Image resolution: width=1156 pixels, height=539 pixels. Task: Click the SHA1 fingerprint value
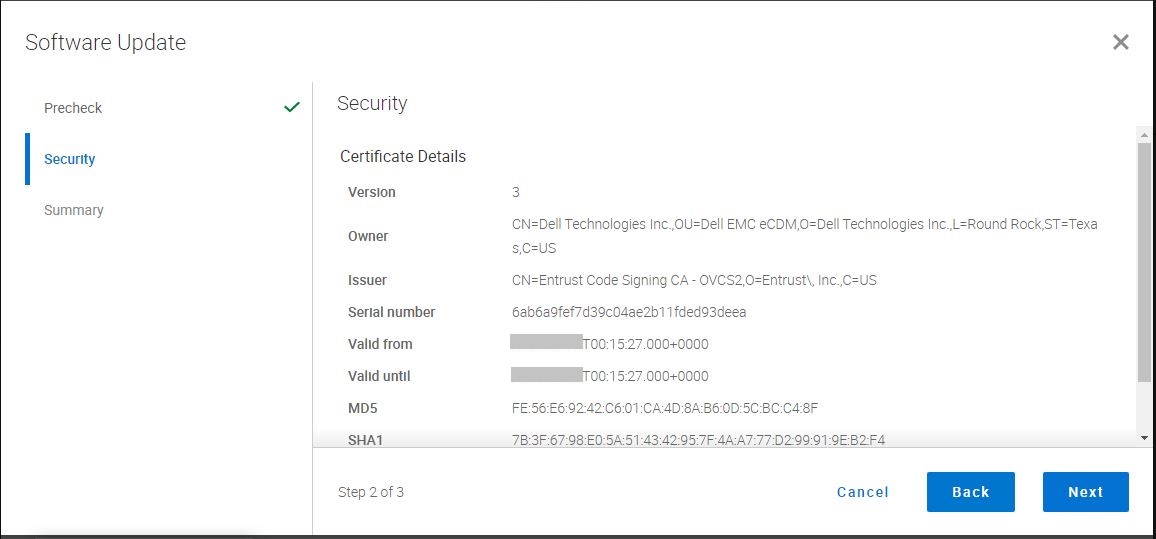tap(698, 439)
